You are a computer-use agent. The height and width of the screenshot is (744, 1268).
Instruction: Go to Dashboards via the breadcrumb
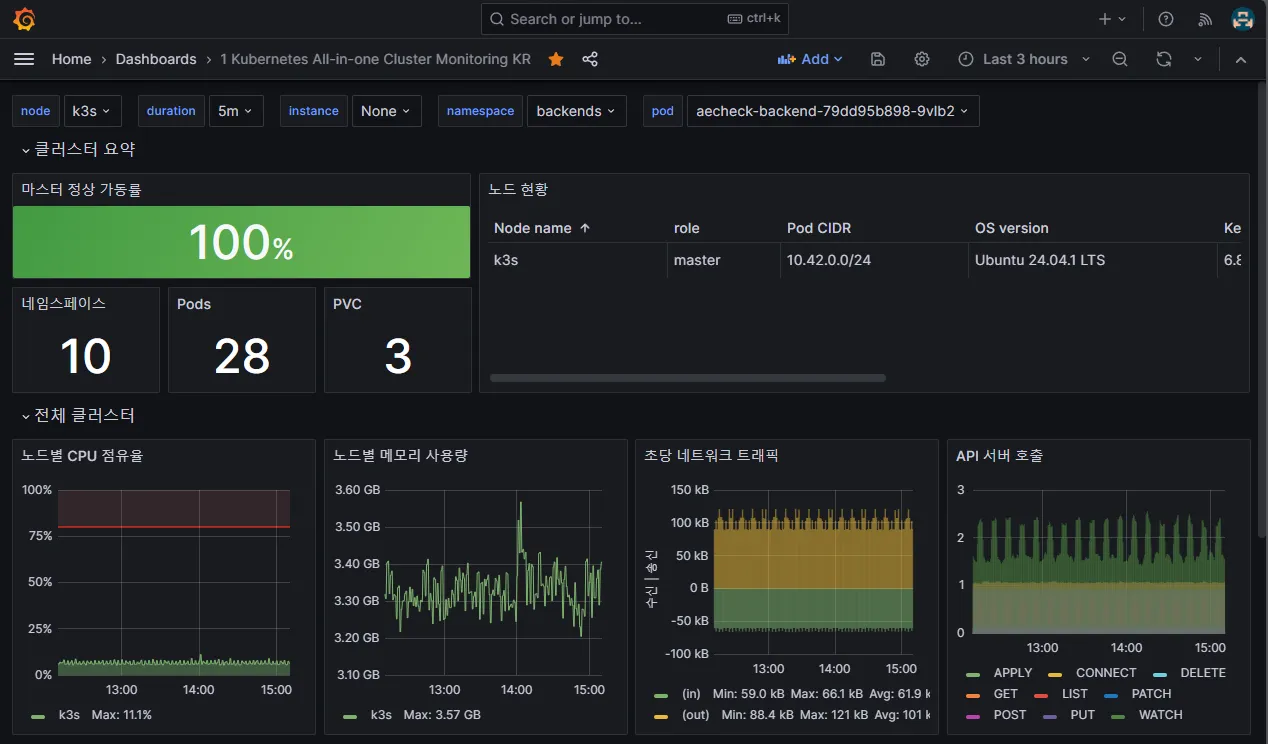(x=156, y=59)
